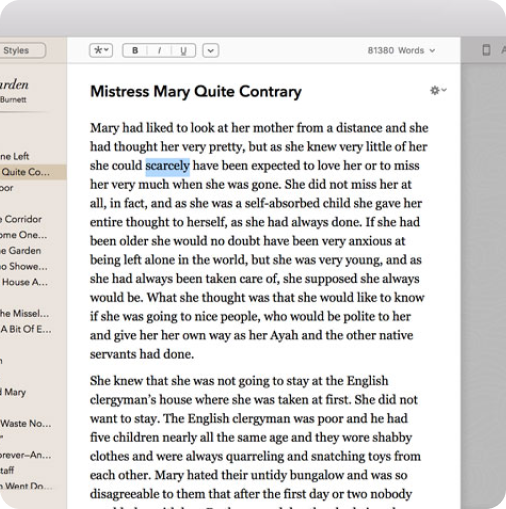Open the 'he Missel...' chapter in sidebar
The width and height of the screenshot is (506, 509).
[24, 313]
